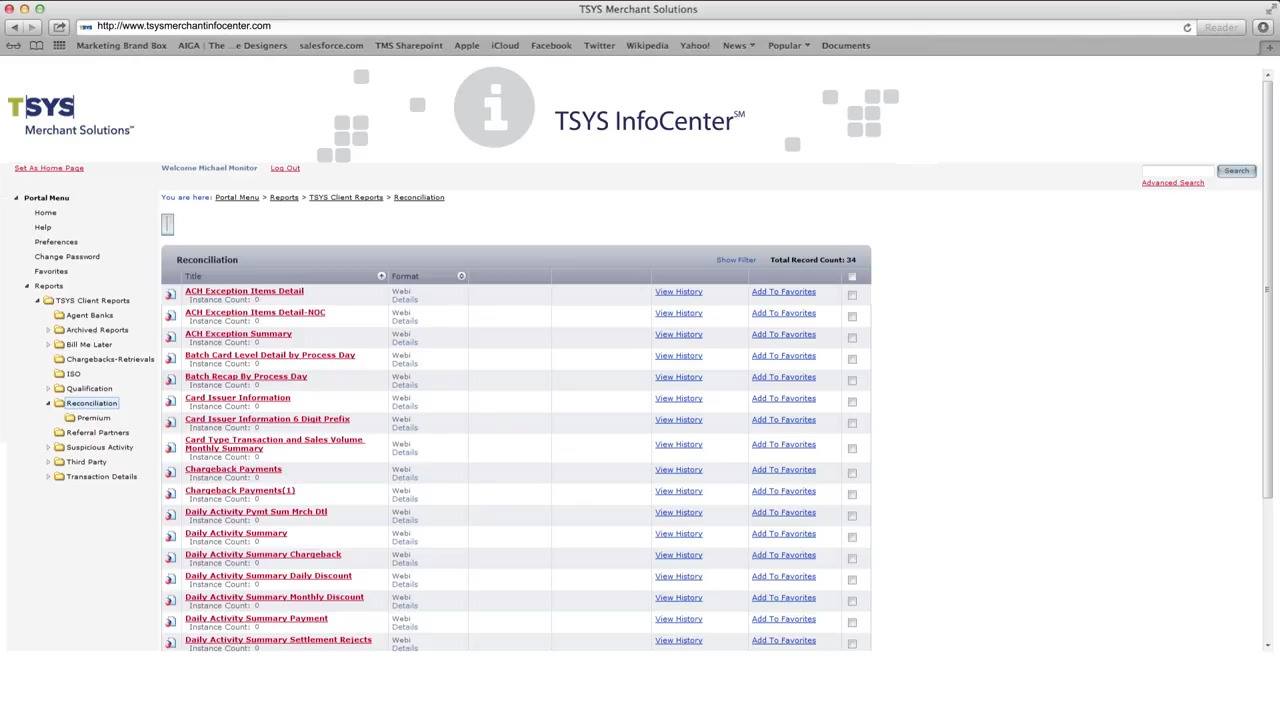Expand the Transaction Details folder arrow
Viewport: 1280px width, 720px height.
click(x=48, y=476)
